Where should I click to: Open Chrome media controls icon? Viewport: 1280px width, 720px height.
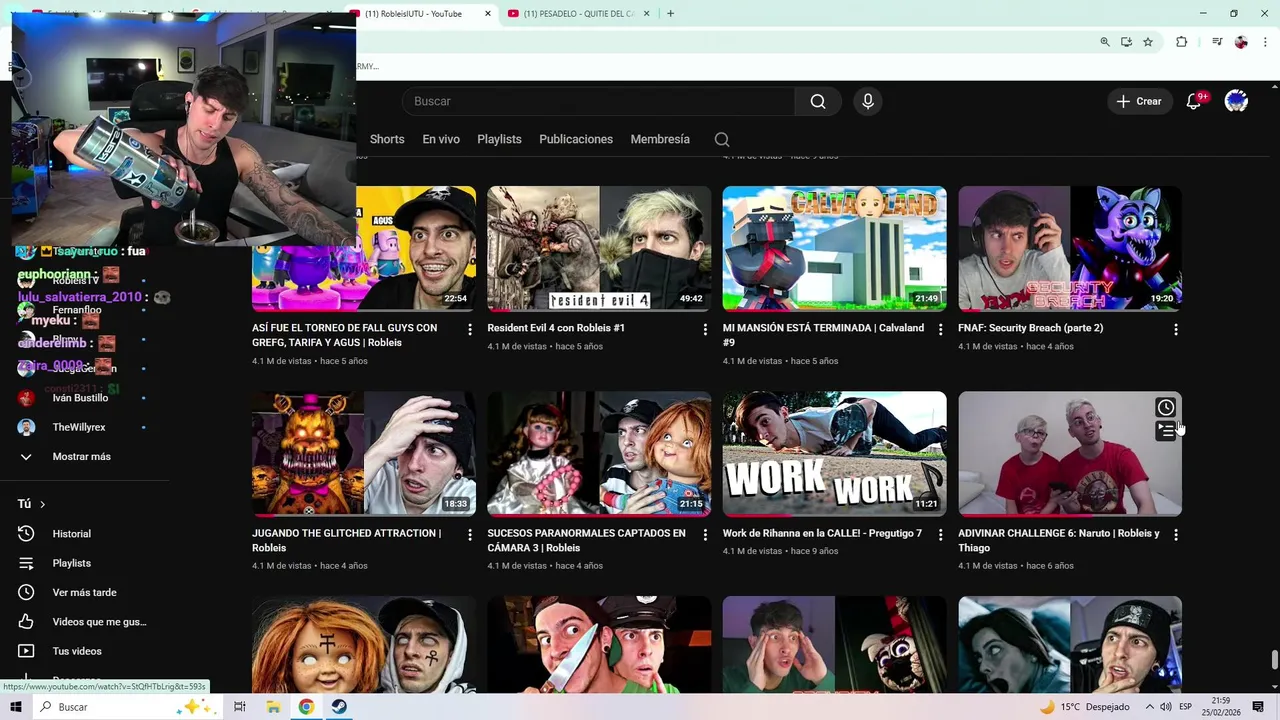click(1217, 42)
